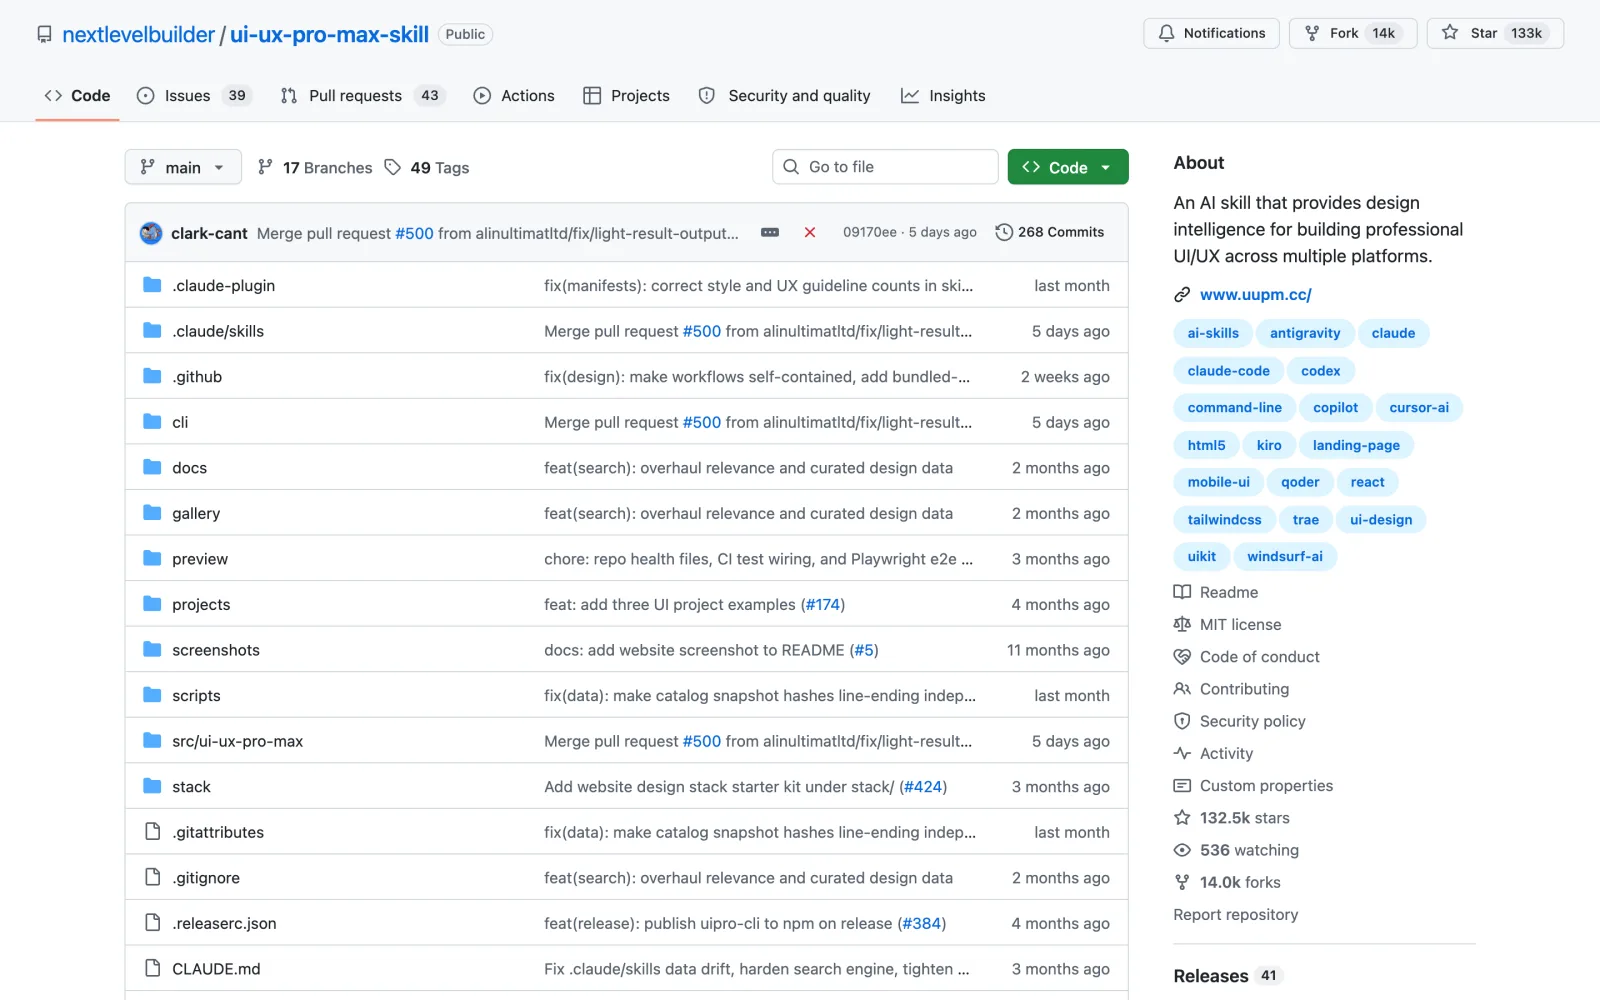Open the Projects tab
Image resolution: width=1600 pixels, height=1000 pixels.
pos(627,96)
